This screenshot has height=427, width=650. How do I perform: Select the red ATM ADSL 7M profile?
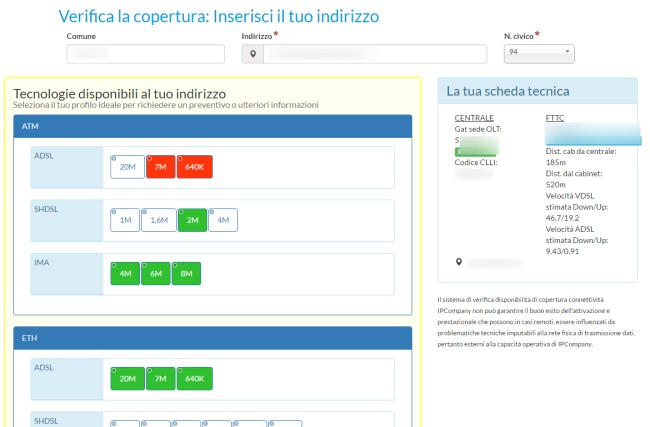pyautogui.click(x=160, y=167)
